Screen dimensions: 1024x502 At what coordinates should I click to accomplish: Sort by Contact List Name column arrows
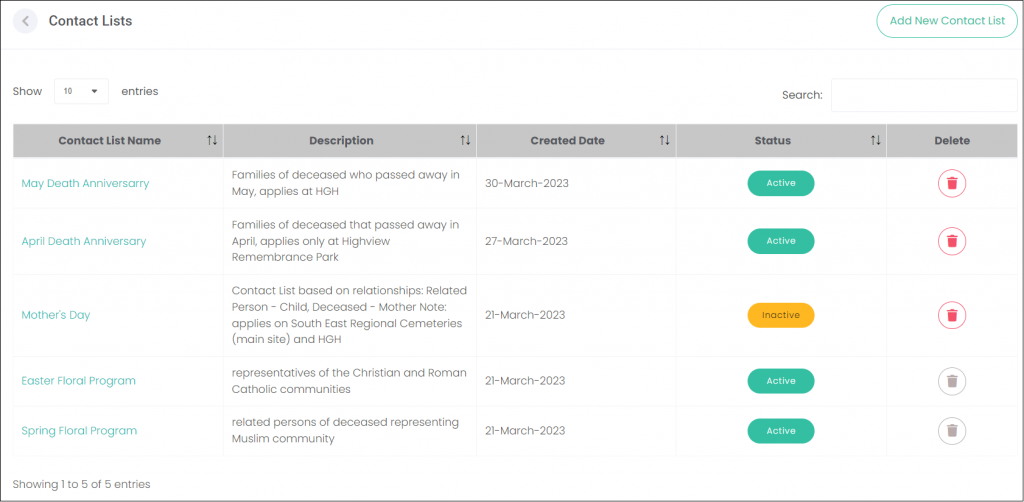(212, 140)
